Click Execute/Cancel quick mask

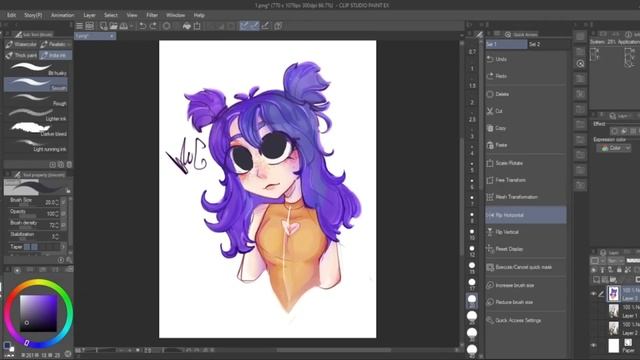(x=526, y=267)
